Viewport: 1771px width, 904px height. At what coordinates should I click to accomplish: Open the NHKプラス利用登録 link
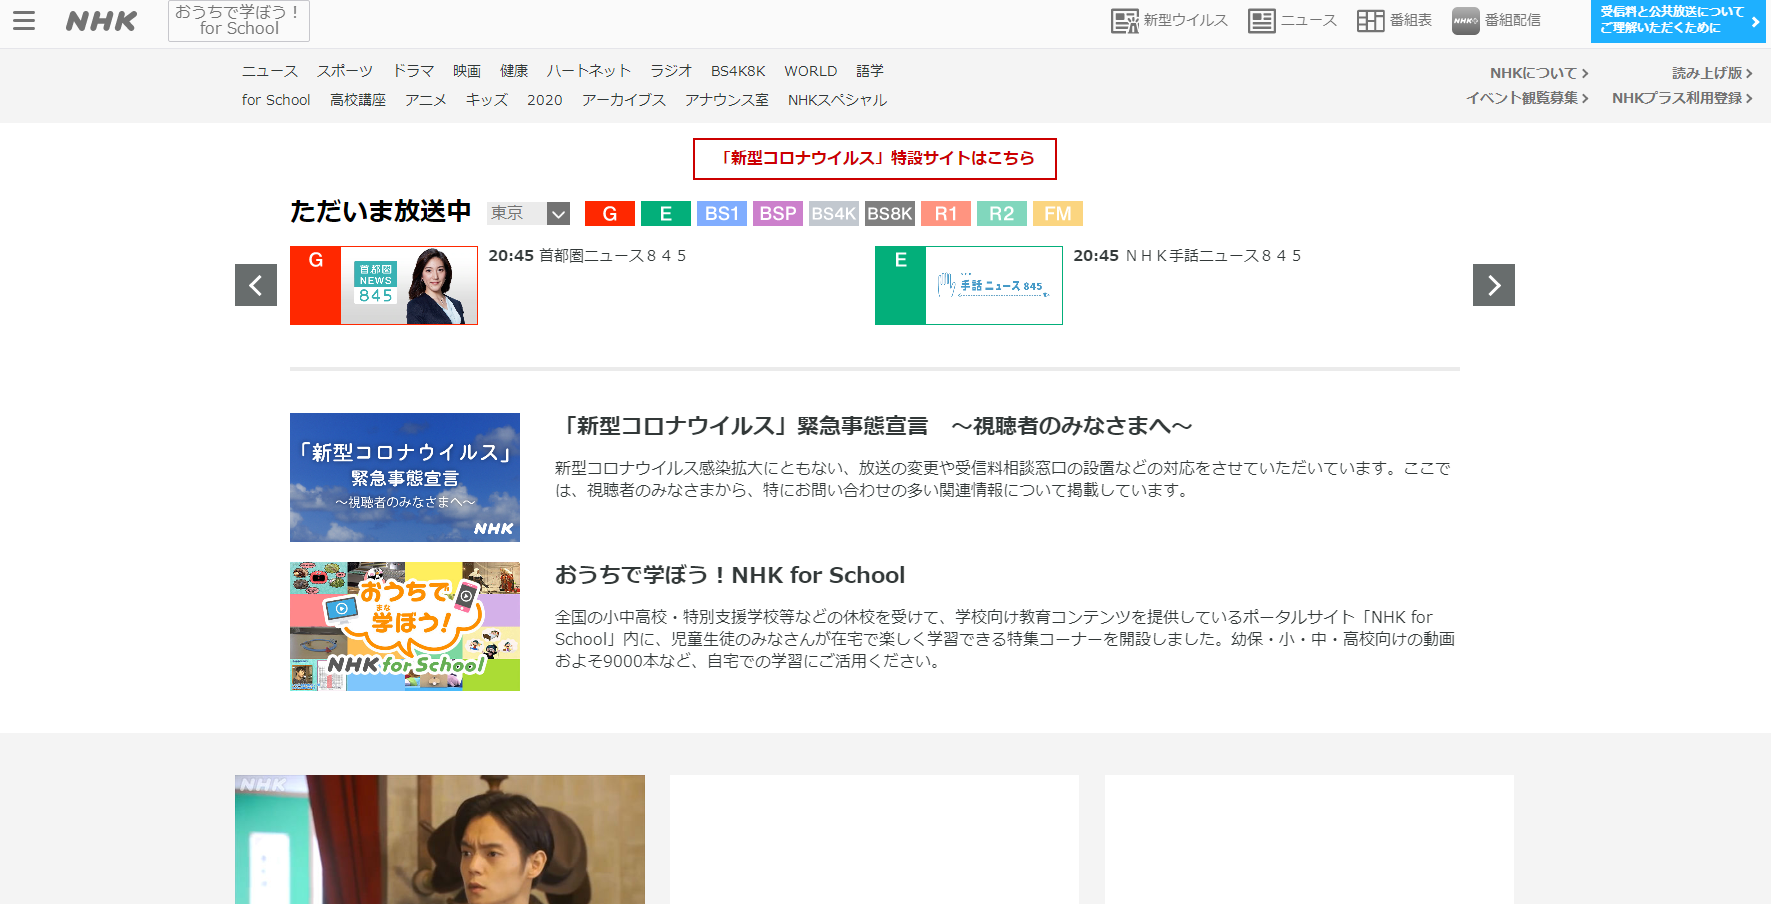click(x=1682, y=98)
